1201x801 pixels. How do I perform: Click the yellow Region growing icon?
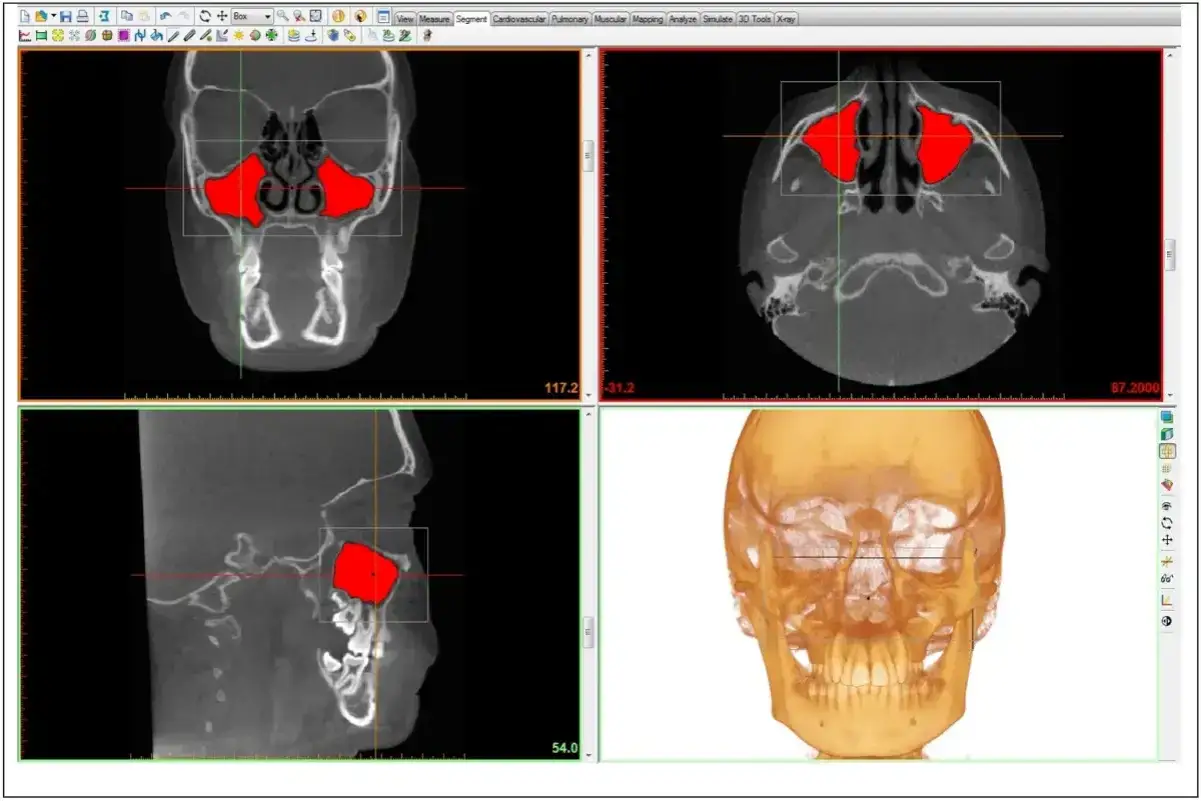(58, 35)
